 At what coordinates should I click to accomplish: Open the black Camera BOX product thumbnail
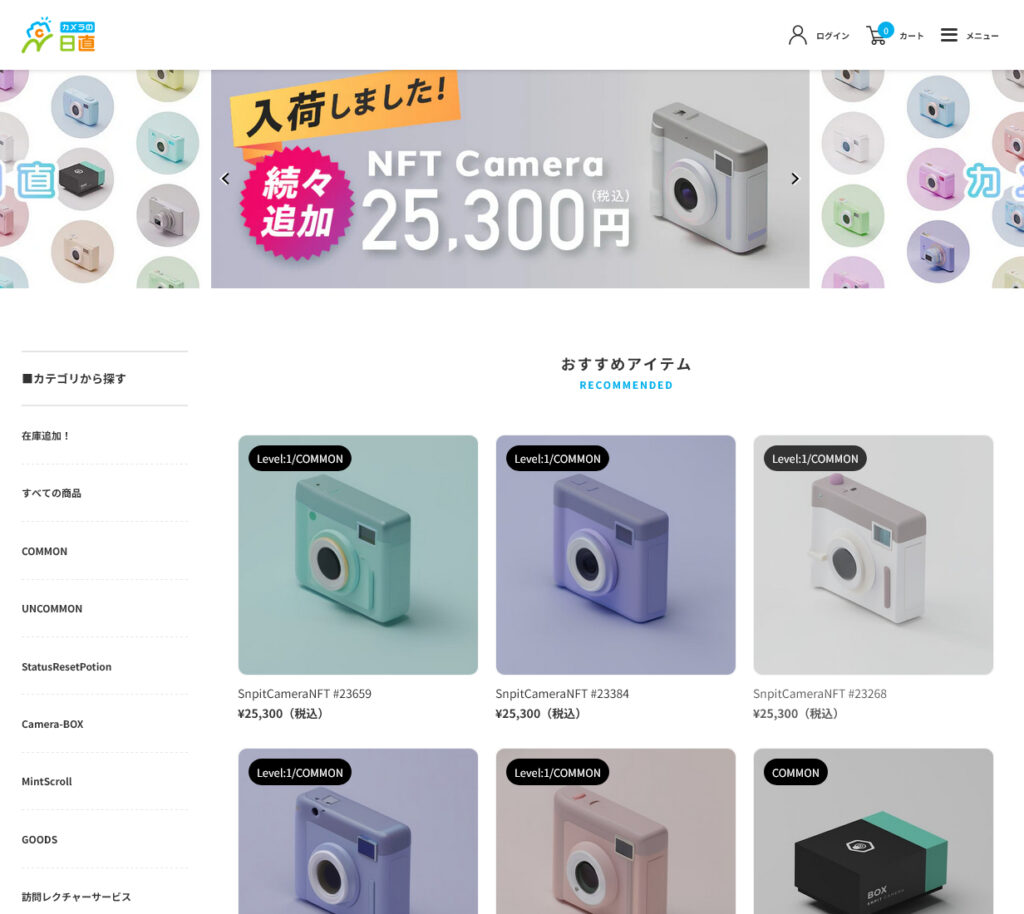(873, 831)
